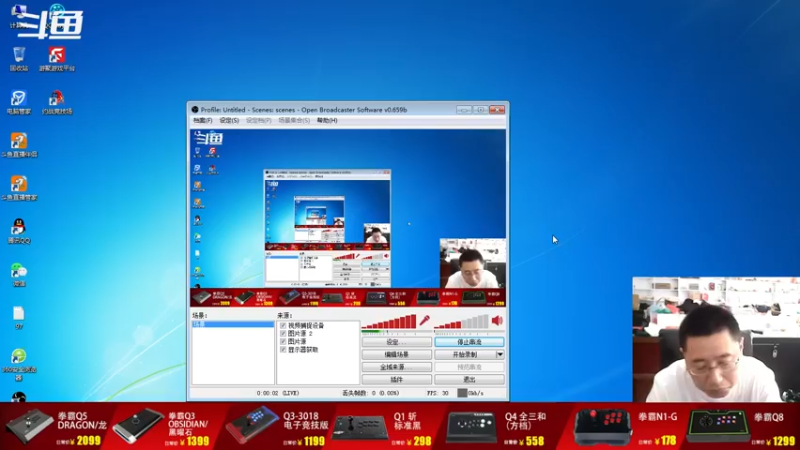
Task: Mute desktop audio via the speaker icon
Action: coord(497,320)
